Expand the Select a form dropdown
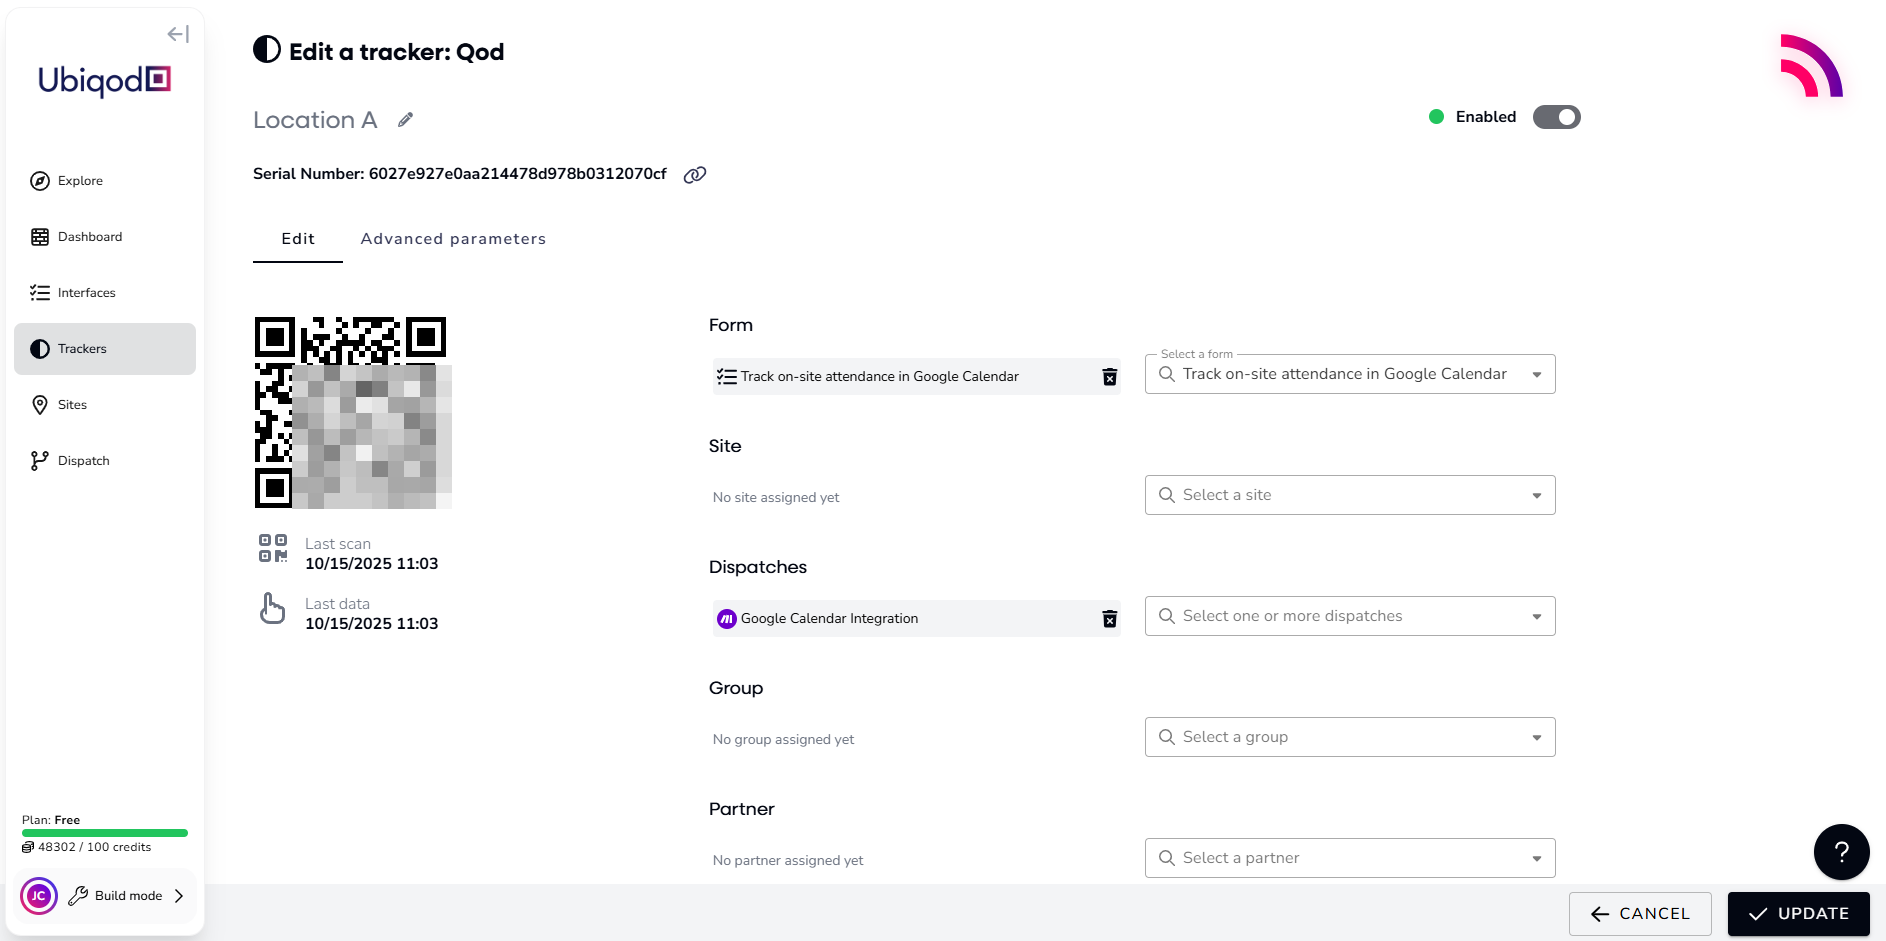1886x941 pixels. 1536,375
